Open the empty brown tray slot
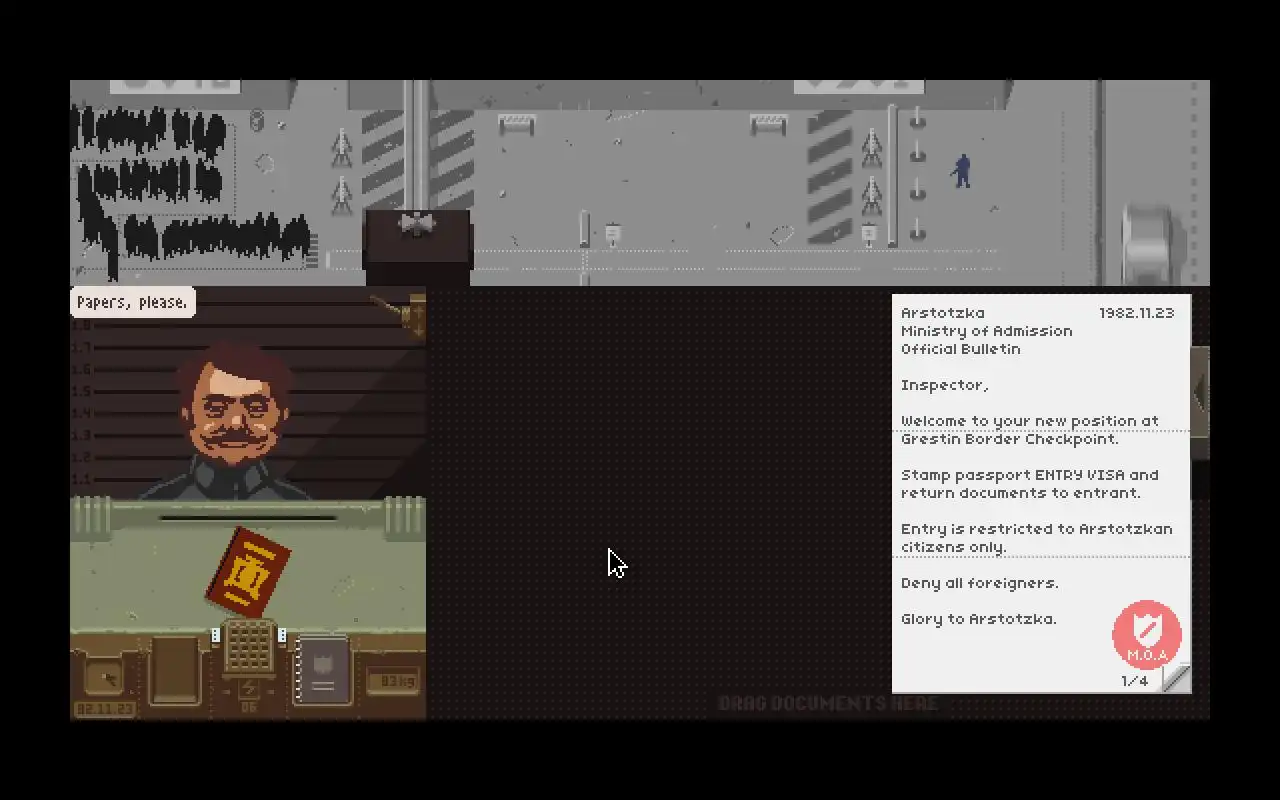The height and width of the screenshot is (800, 1280). click(175, 669)
